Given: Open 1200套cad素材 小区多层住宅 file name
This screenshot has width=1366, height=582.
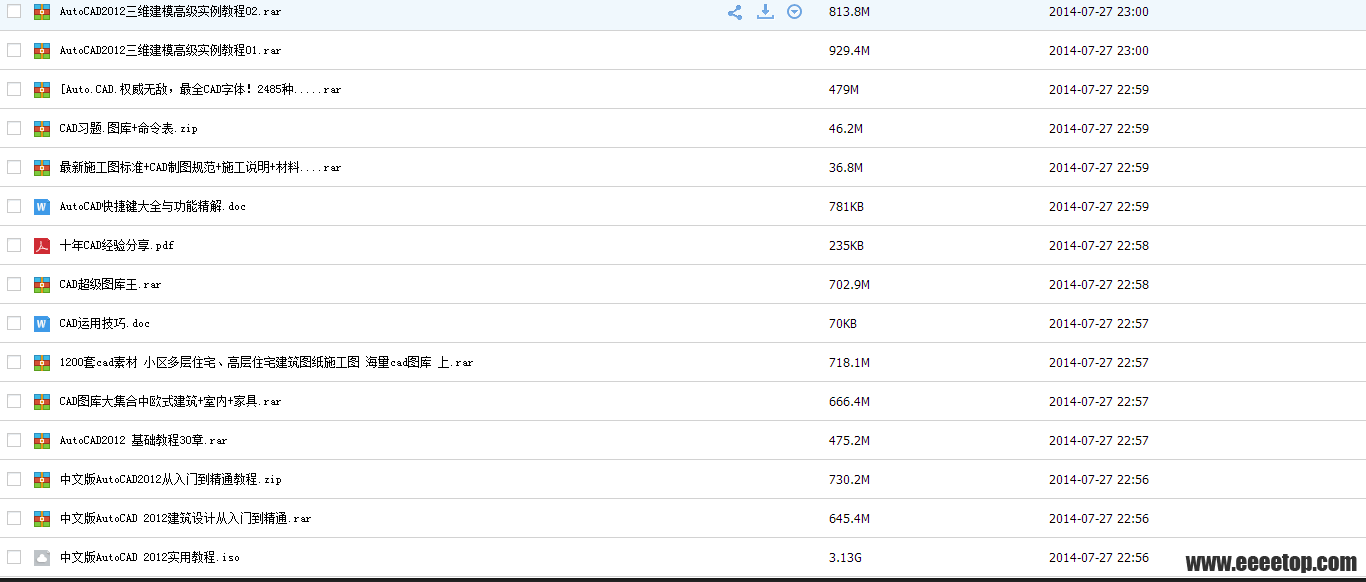Looking at the screenshot, I should tap(266, 363).
